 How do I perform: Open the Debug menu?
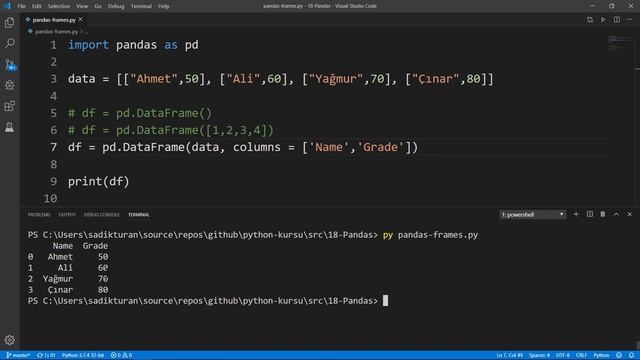point(116,6)
